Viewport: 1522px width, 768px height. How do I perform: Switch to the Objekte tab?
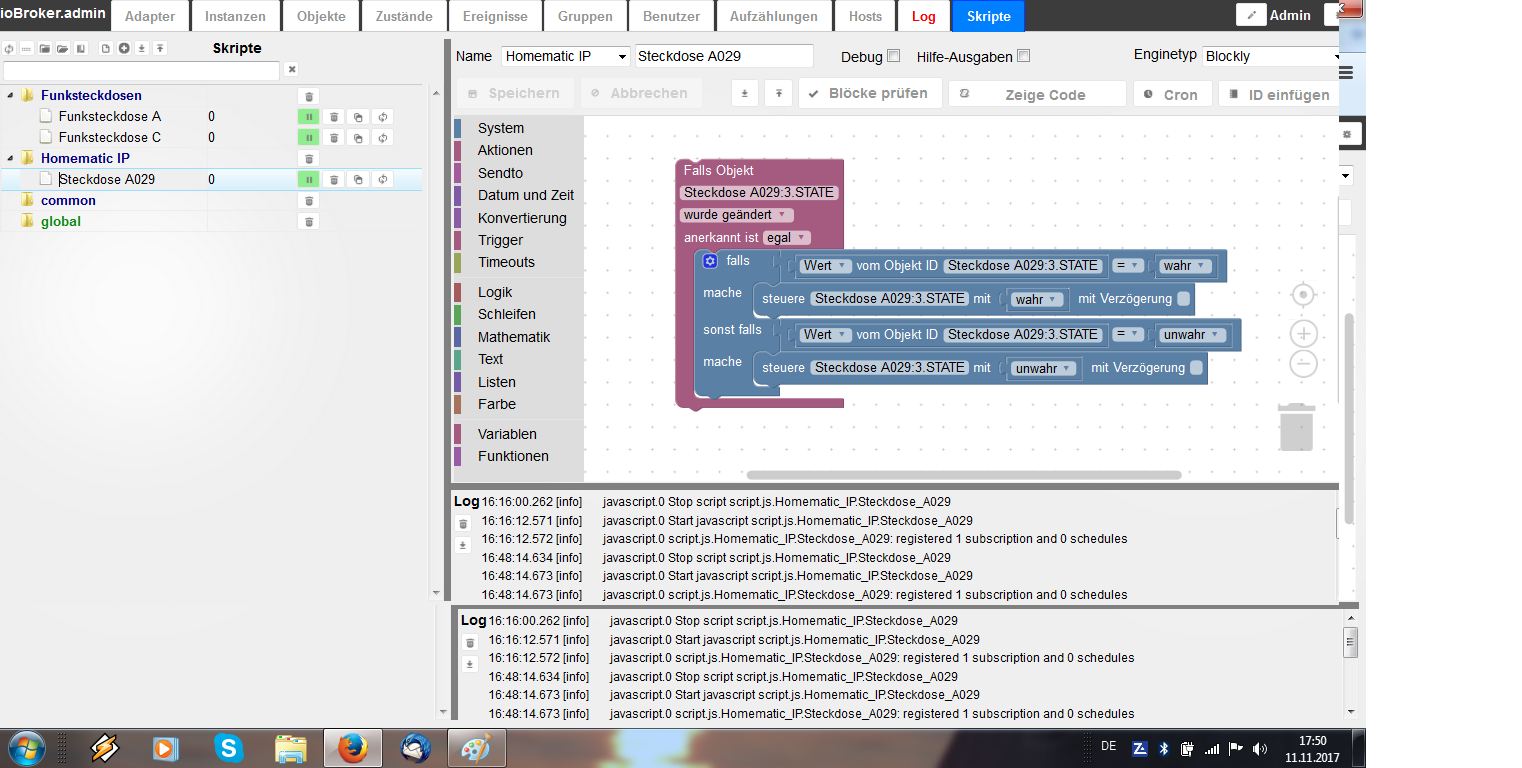point(321,16)
